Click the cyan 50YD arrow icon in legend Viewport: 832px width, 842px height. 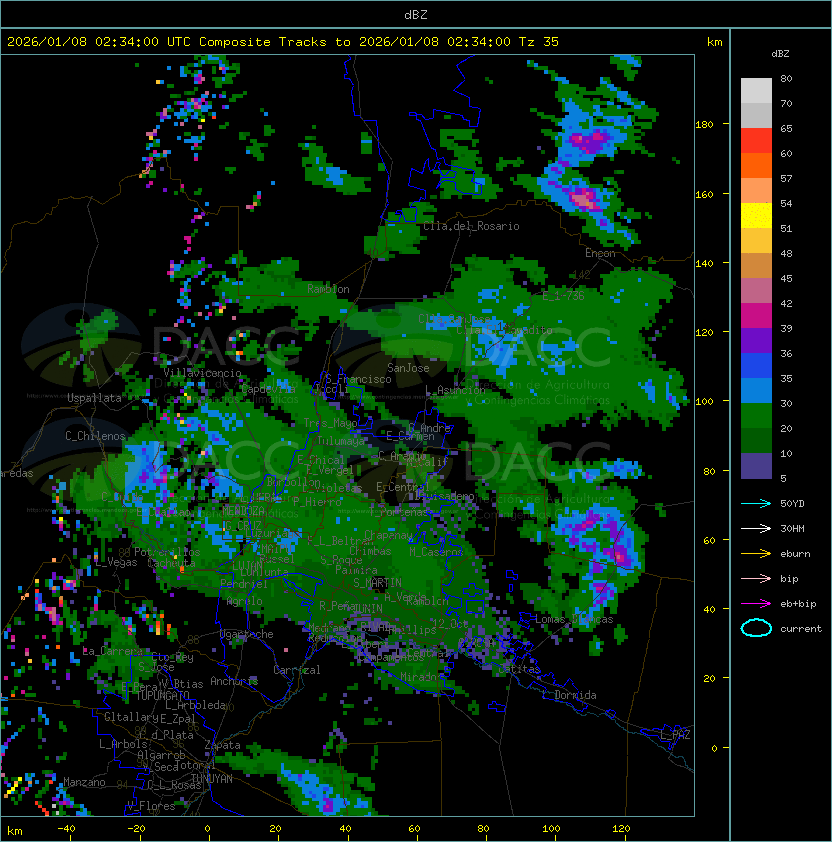pyautogui.click(x=756, y=504)
